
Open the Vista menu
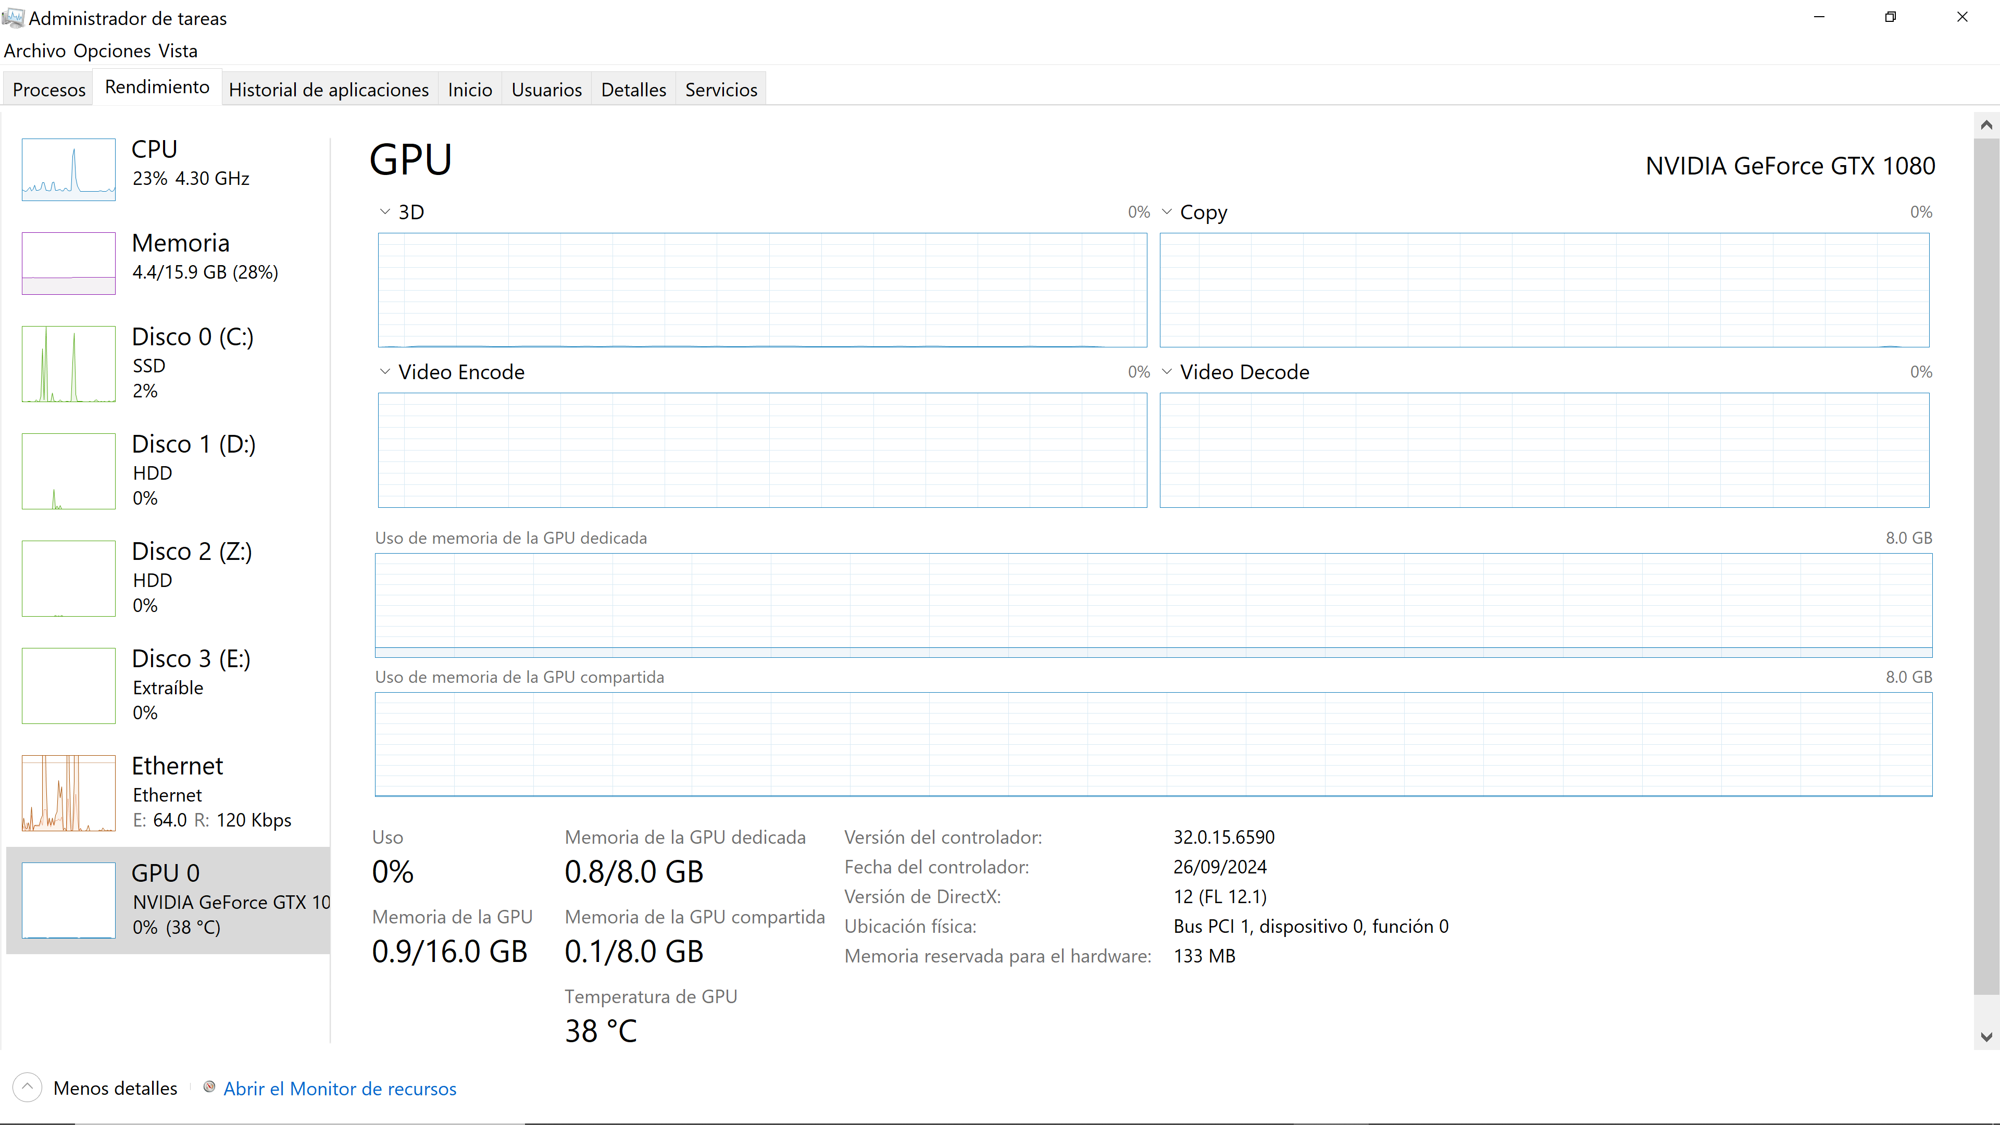point(178,51)
